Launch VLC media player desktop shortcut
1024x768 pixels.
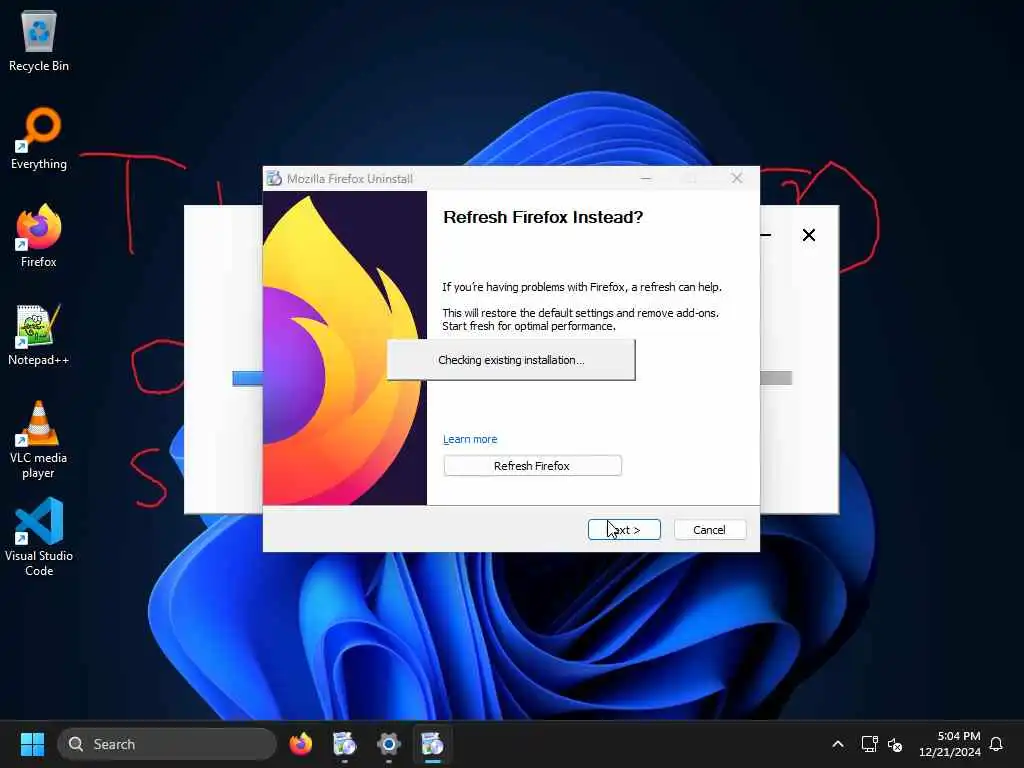(39, 439)
